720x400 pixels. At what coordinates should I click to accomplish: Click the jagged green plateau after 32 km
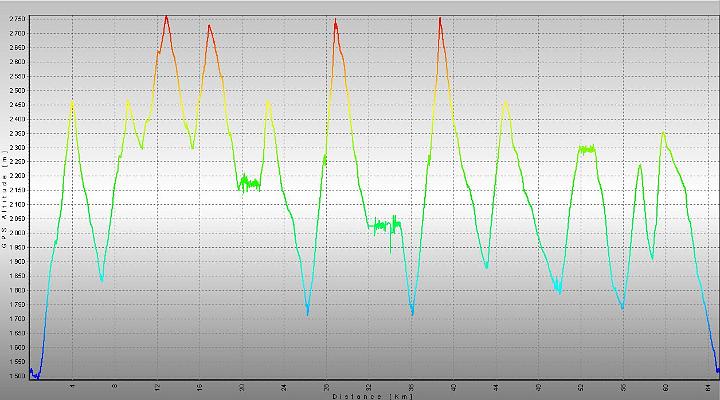click(385, 226)
